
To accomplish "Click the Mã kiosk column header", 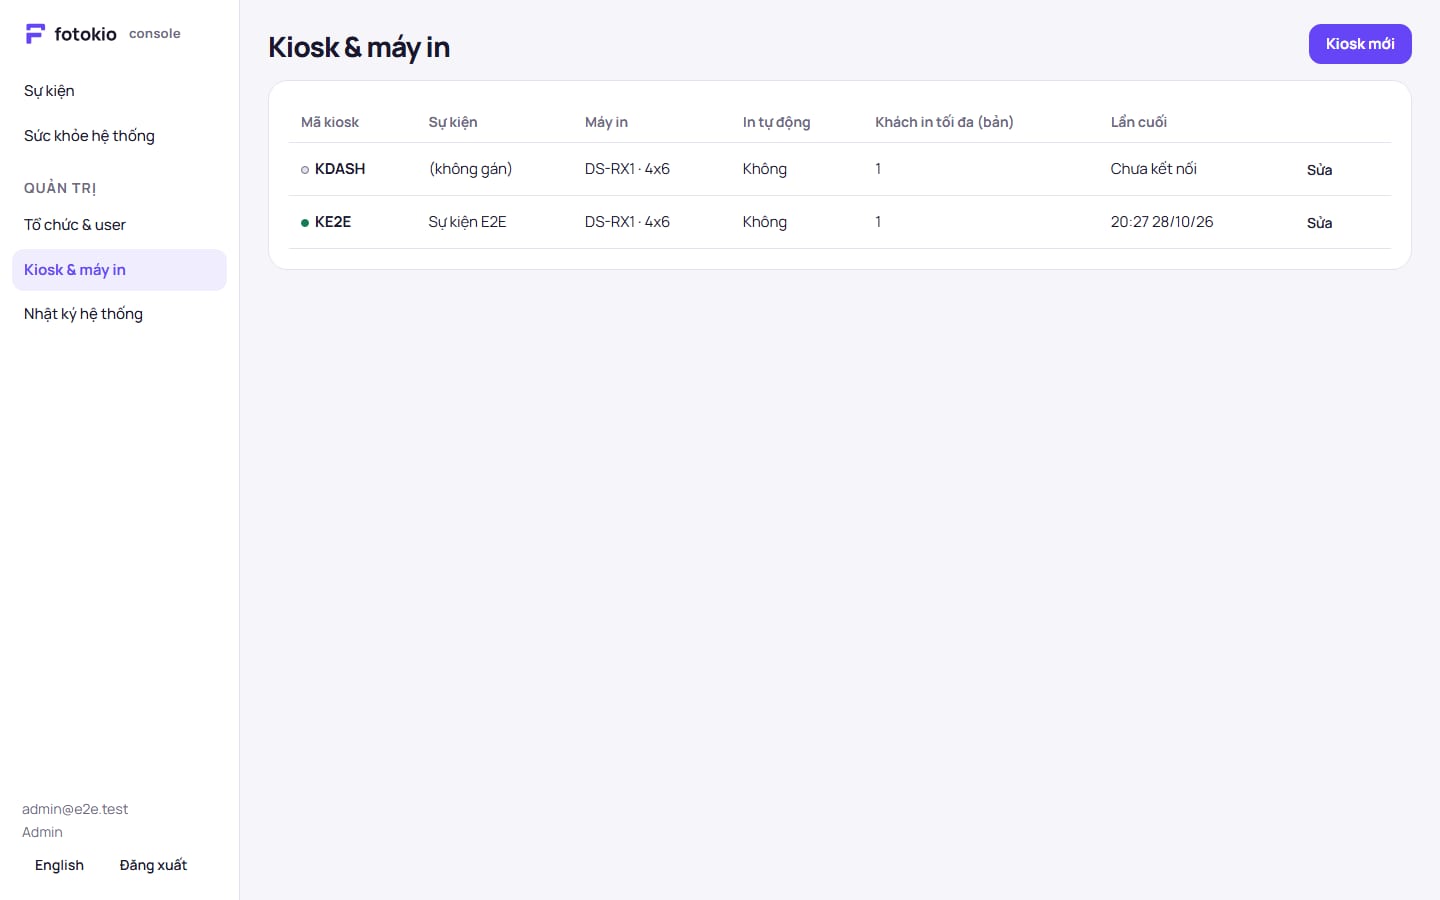I will point(330,122).
